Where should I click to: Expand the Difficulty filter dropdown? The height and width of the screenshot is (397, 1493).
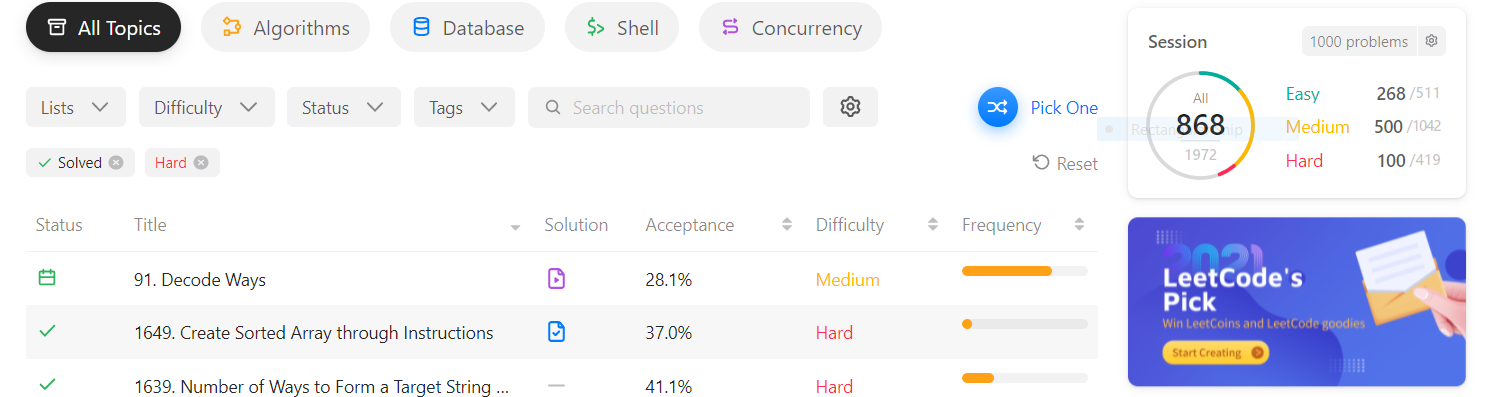click(x=207, y=107)
